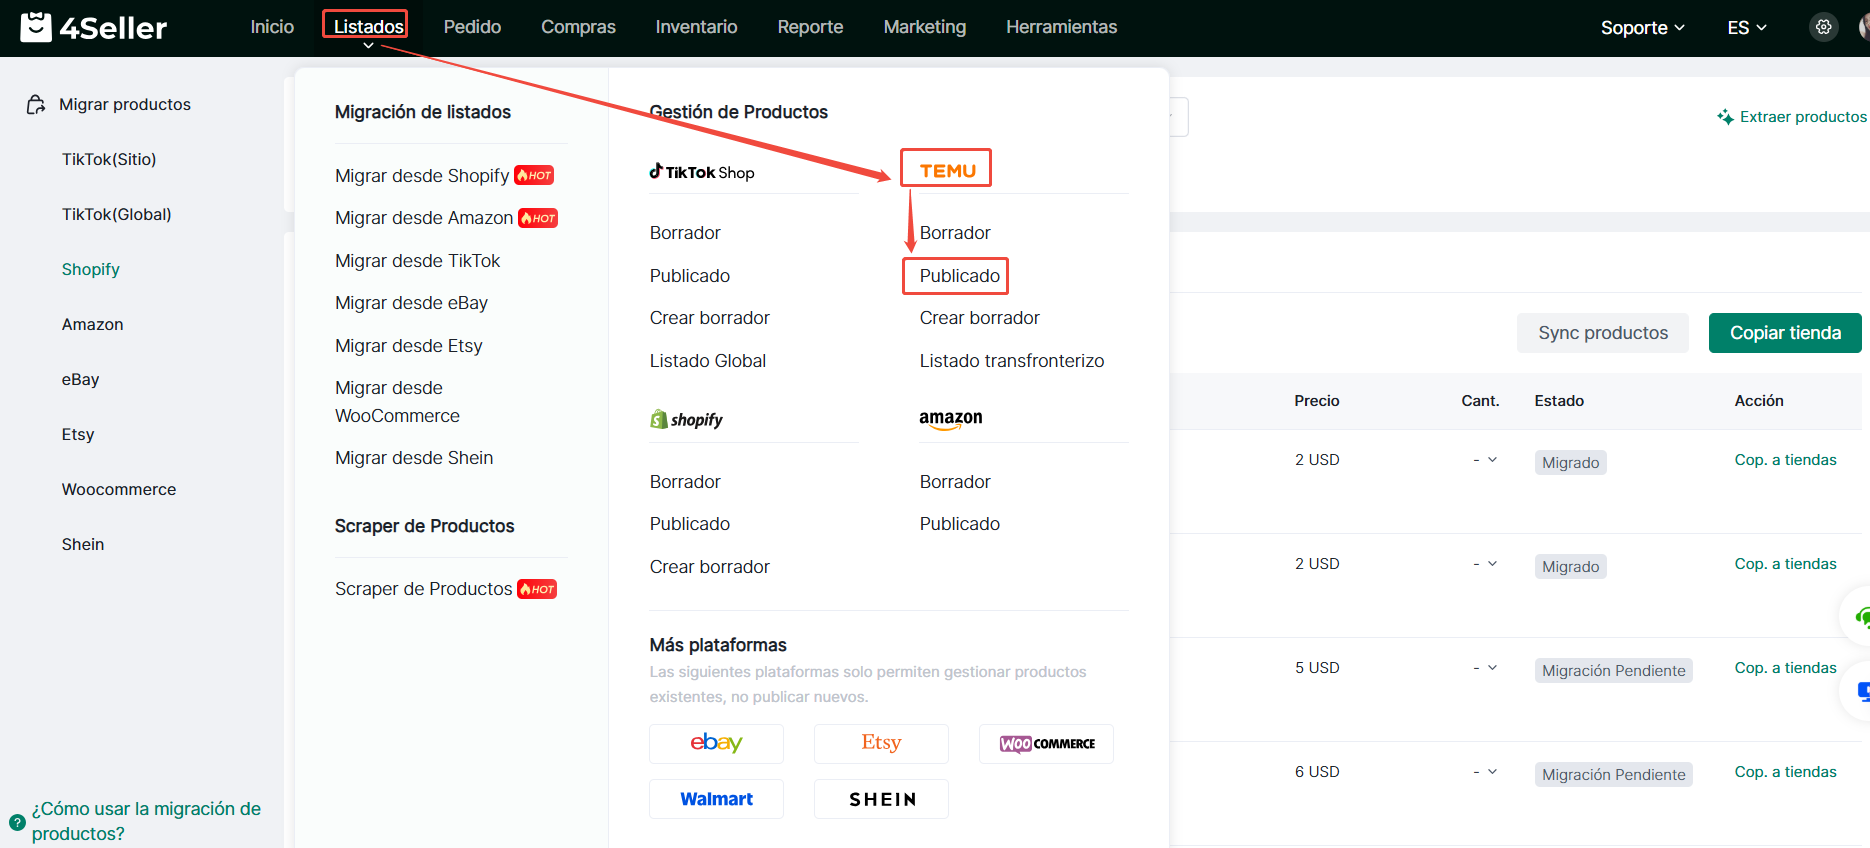Select Migrar desde Amazon
Viewport: 1870px width, 848px height.
click(x=424, y=218)
